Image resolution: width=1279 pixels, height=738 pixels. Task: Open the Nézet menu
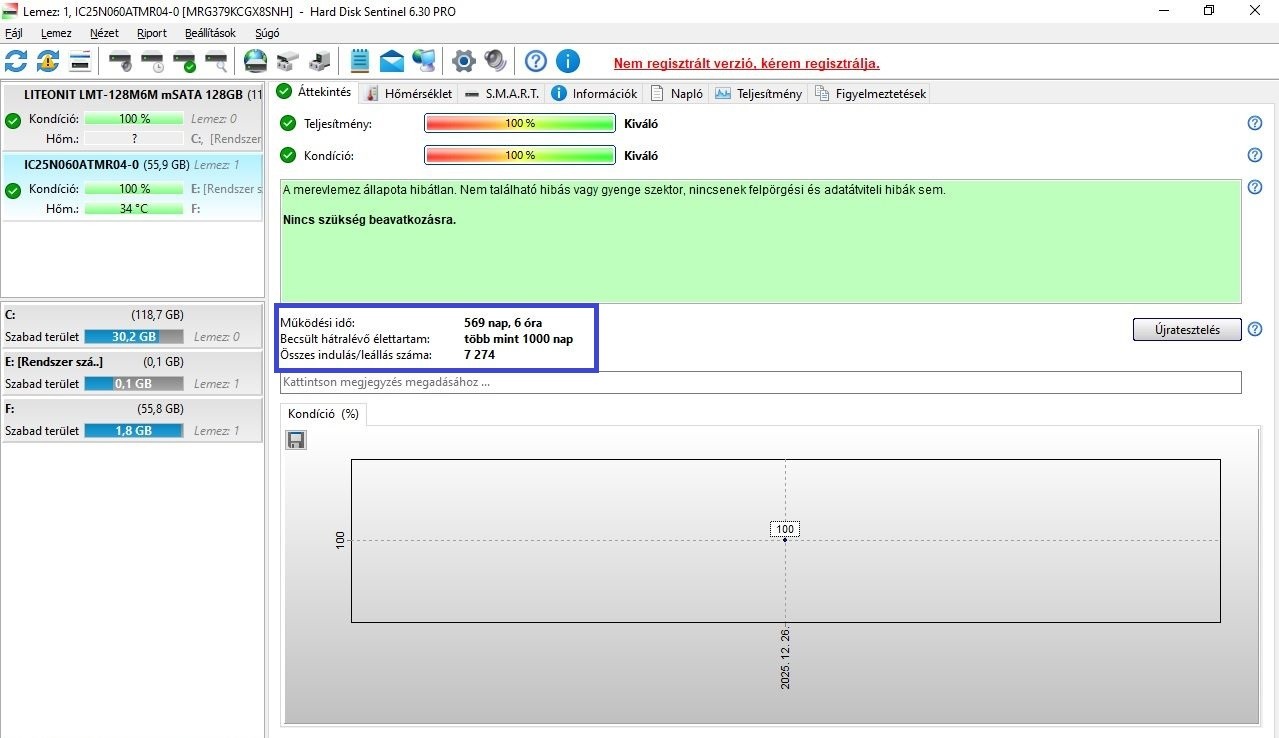pyautogui.click(x=104, y=33)
